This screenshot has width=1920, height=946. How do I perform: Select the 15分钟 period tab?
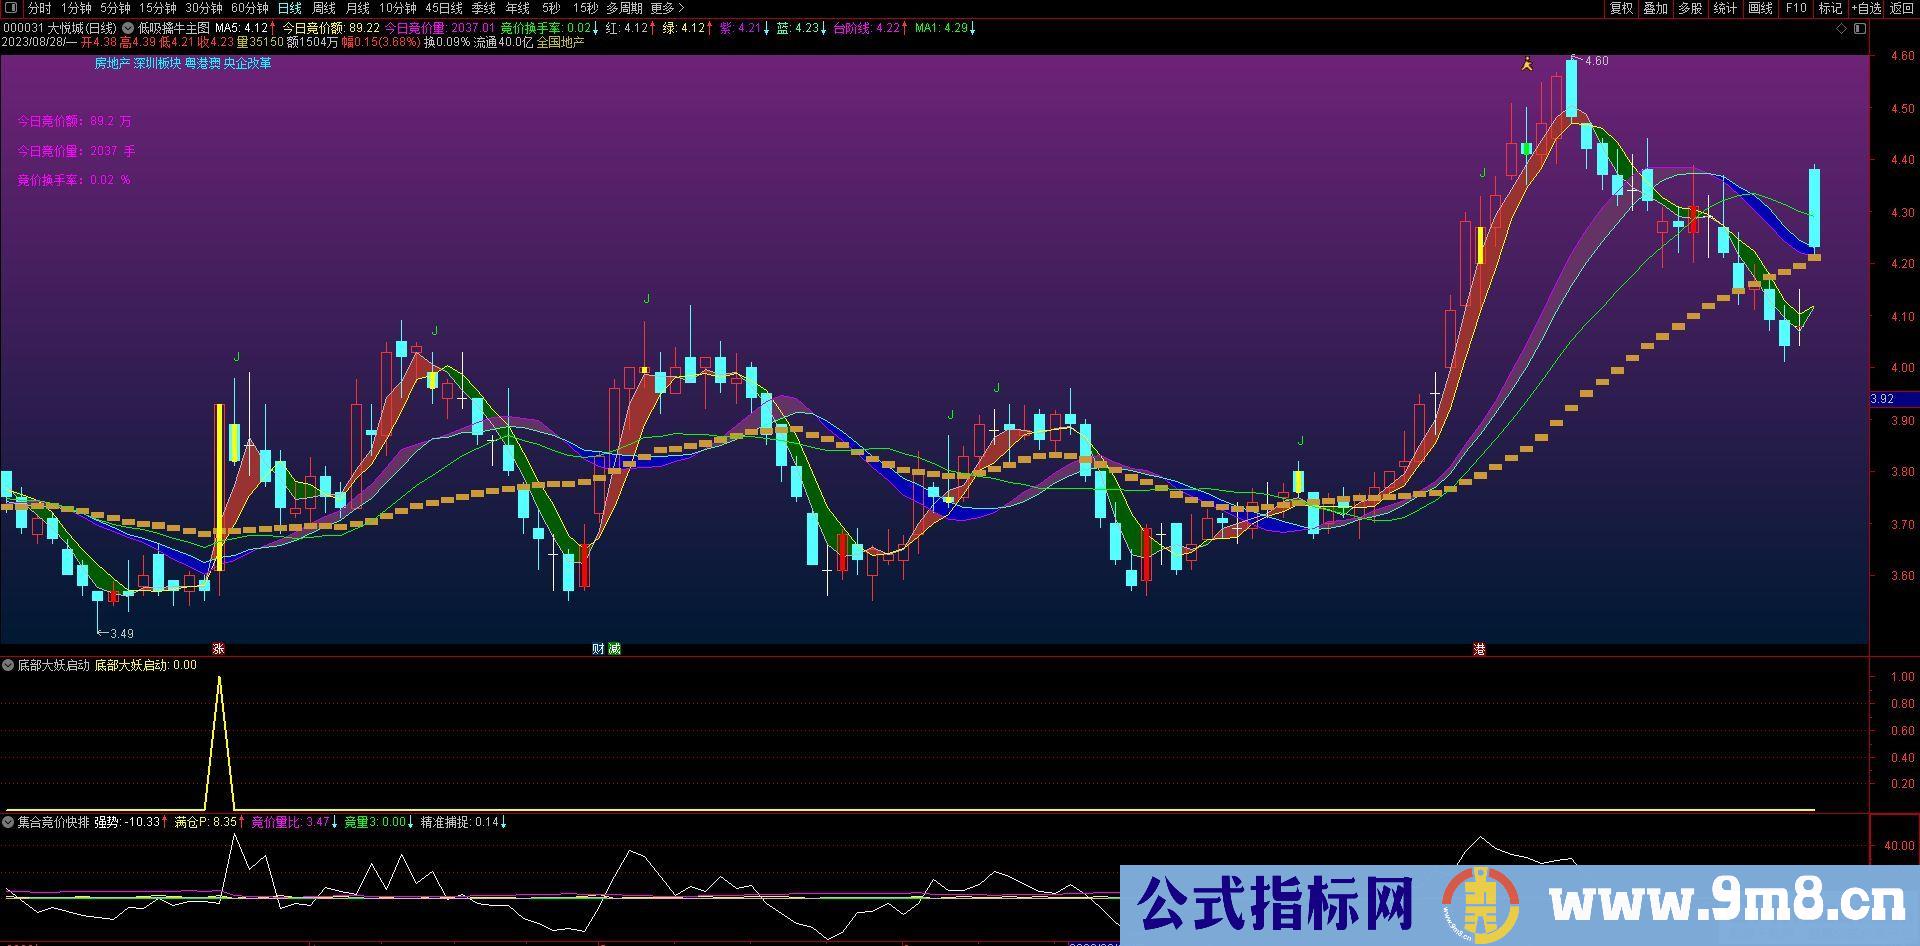[x=158, y=8]
